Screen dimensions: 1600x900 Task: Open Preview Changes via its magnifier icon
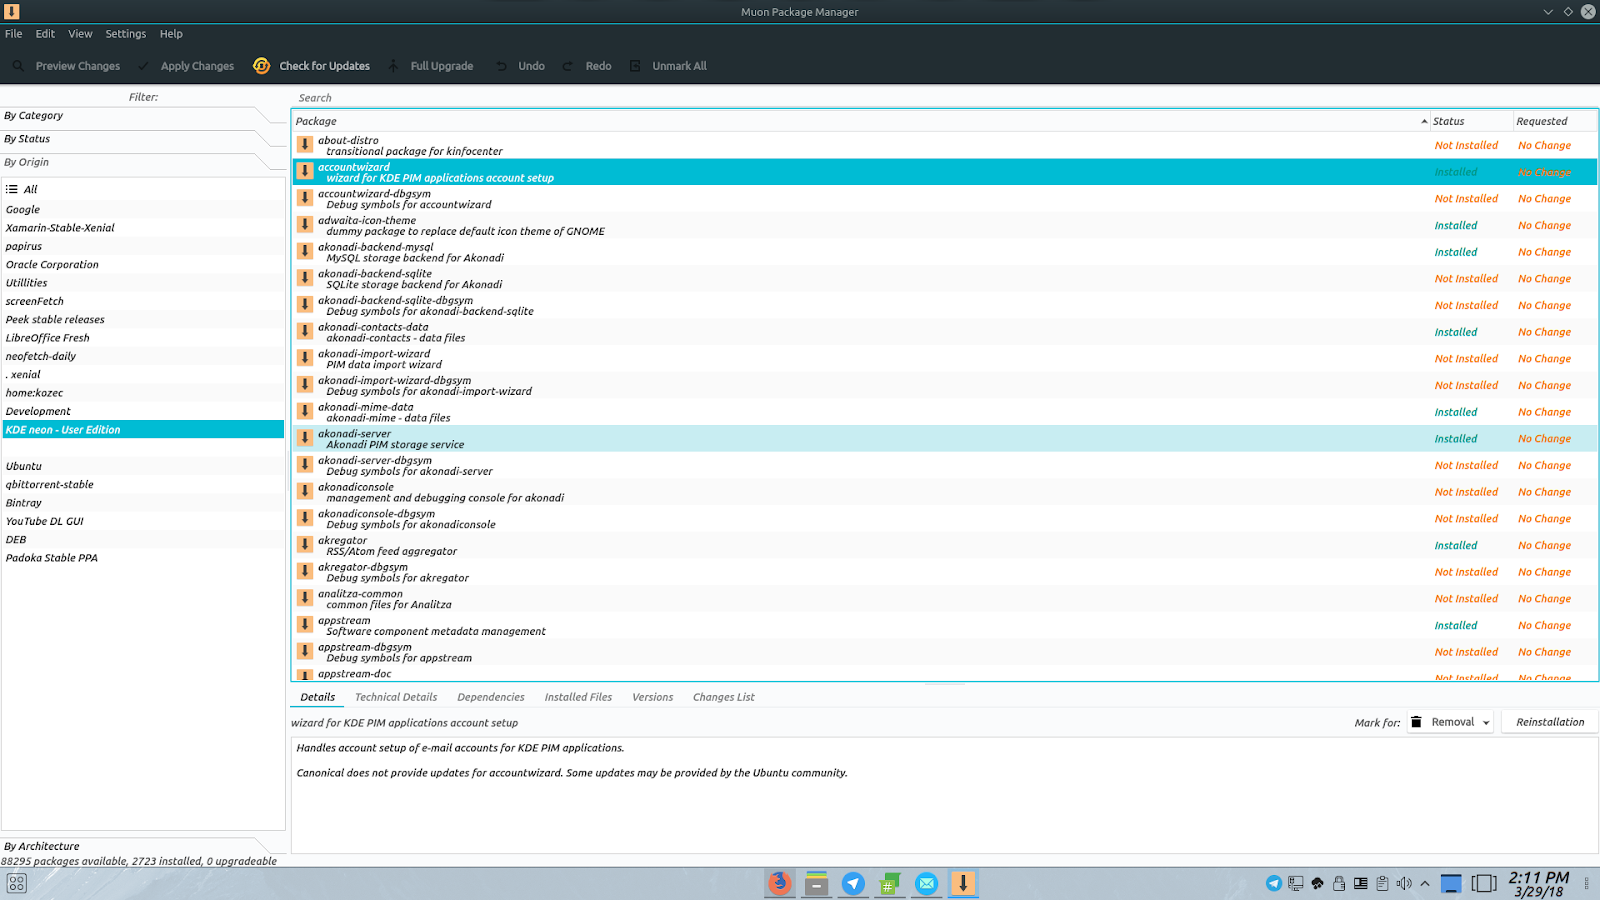(17, 65)
